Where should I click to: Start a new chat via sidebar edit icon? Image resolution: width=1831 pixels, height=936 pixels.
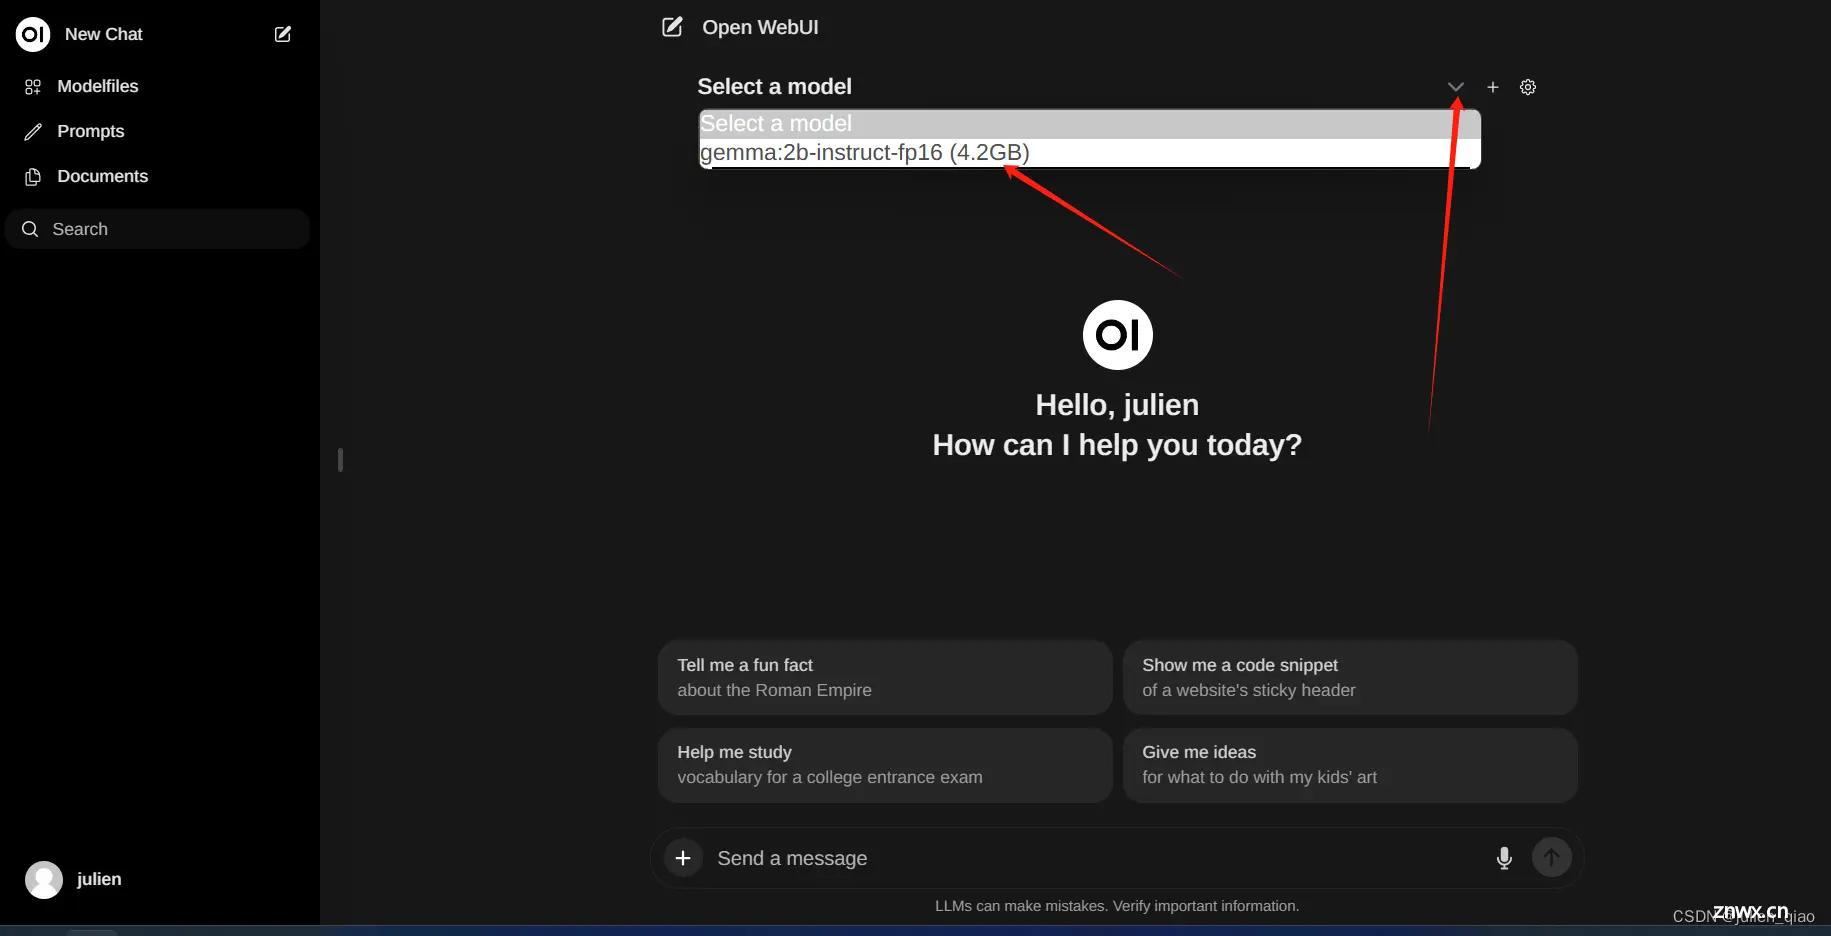283,34
